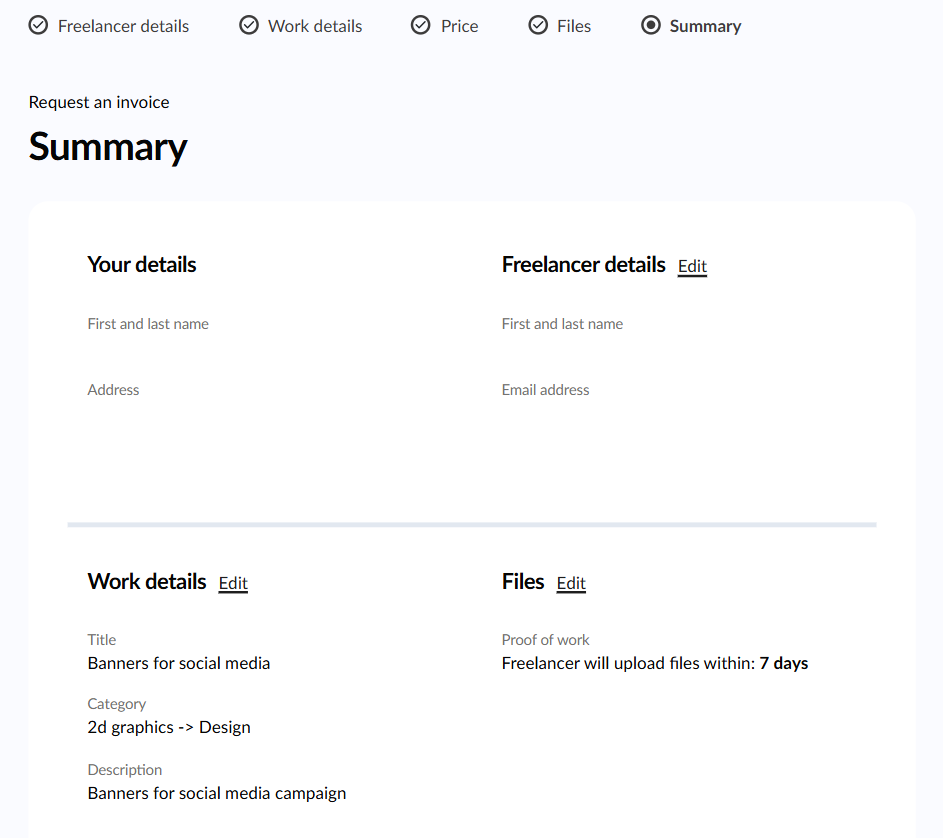Viewport: 943px width, 838px height.
Task: Edit the Work details section
Action: [233, 583]
